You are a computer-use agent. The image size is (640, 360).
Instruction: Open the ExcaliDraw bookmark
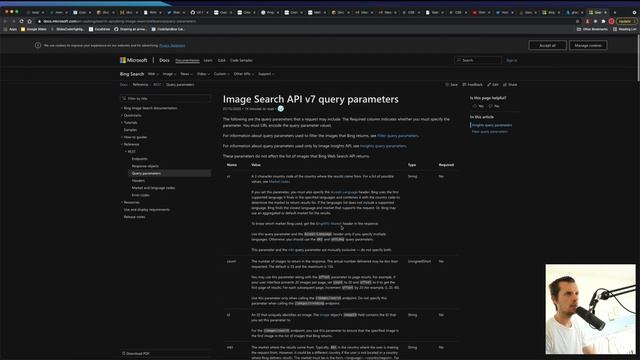pos(100,29)
